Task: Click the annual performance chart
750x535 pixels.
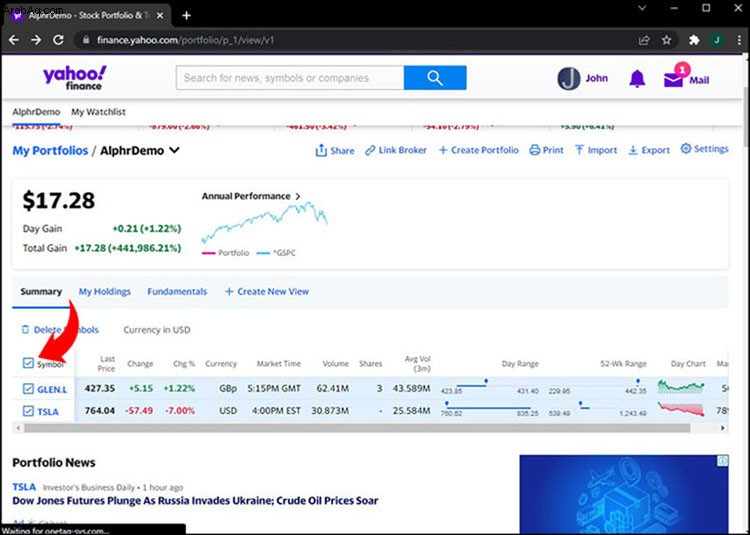Action: coord(265,222)
